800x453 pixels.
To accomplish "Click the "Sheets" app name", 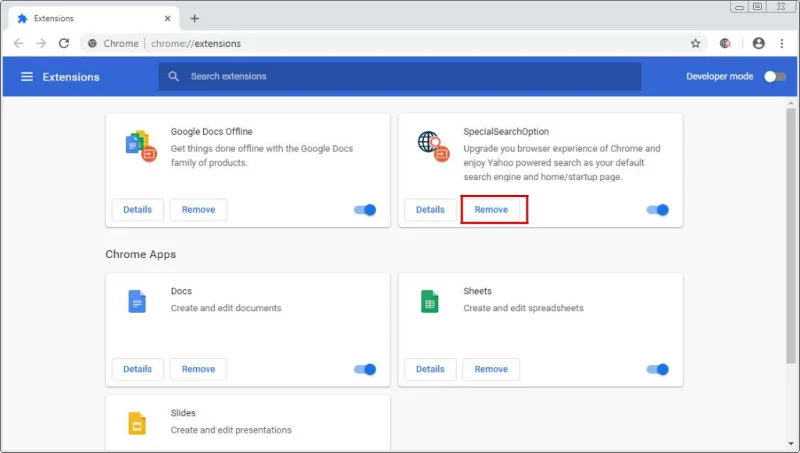I will tap(478, 291).
